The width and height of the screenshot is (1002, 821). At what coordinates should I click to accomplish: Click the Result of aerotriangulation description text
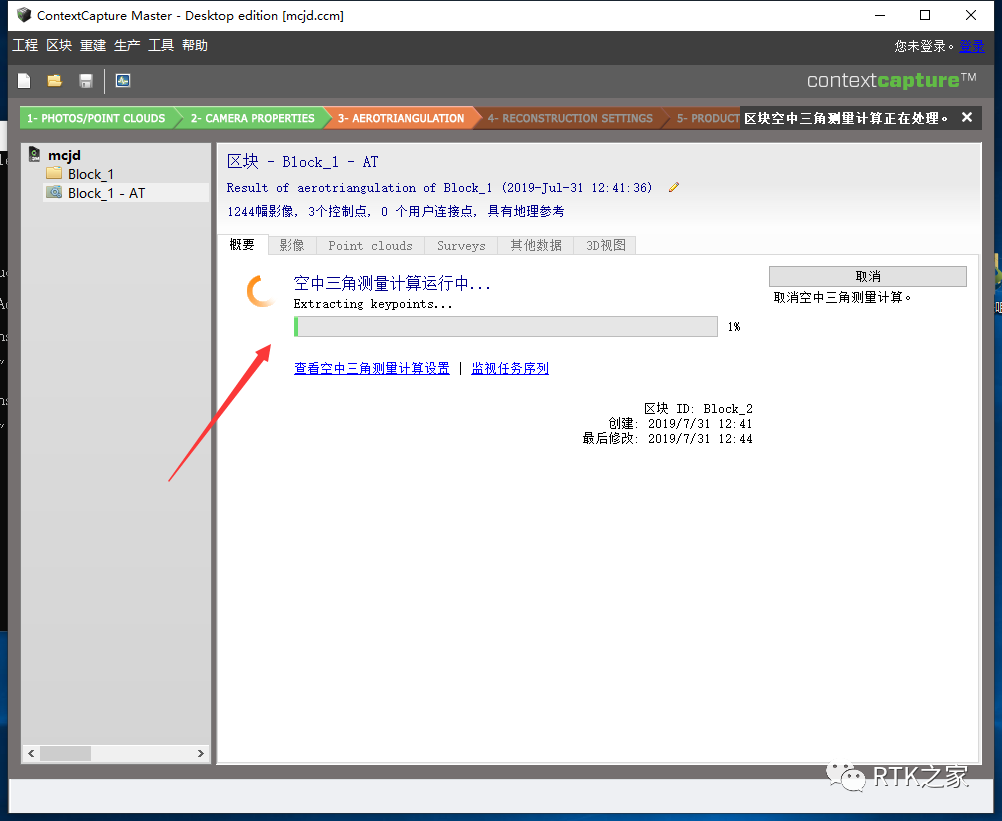(439, 187)
